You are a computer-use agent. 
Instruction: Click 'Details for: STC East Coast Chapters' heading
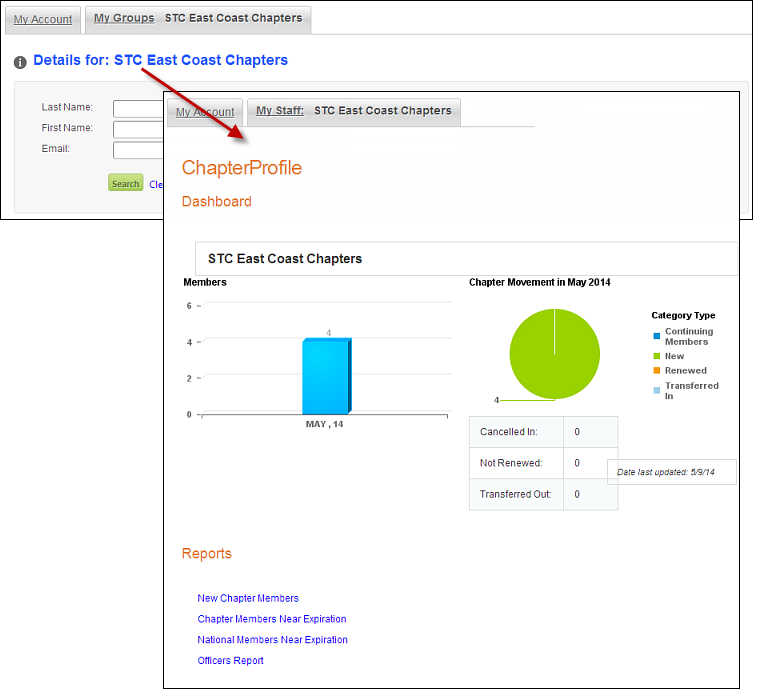[160, 60]
